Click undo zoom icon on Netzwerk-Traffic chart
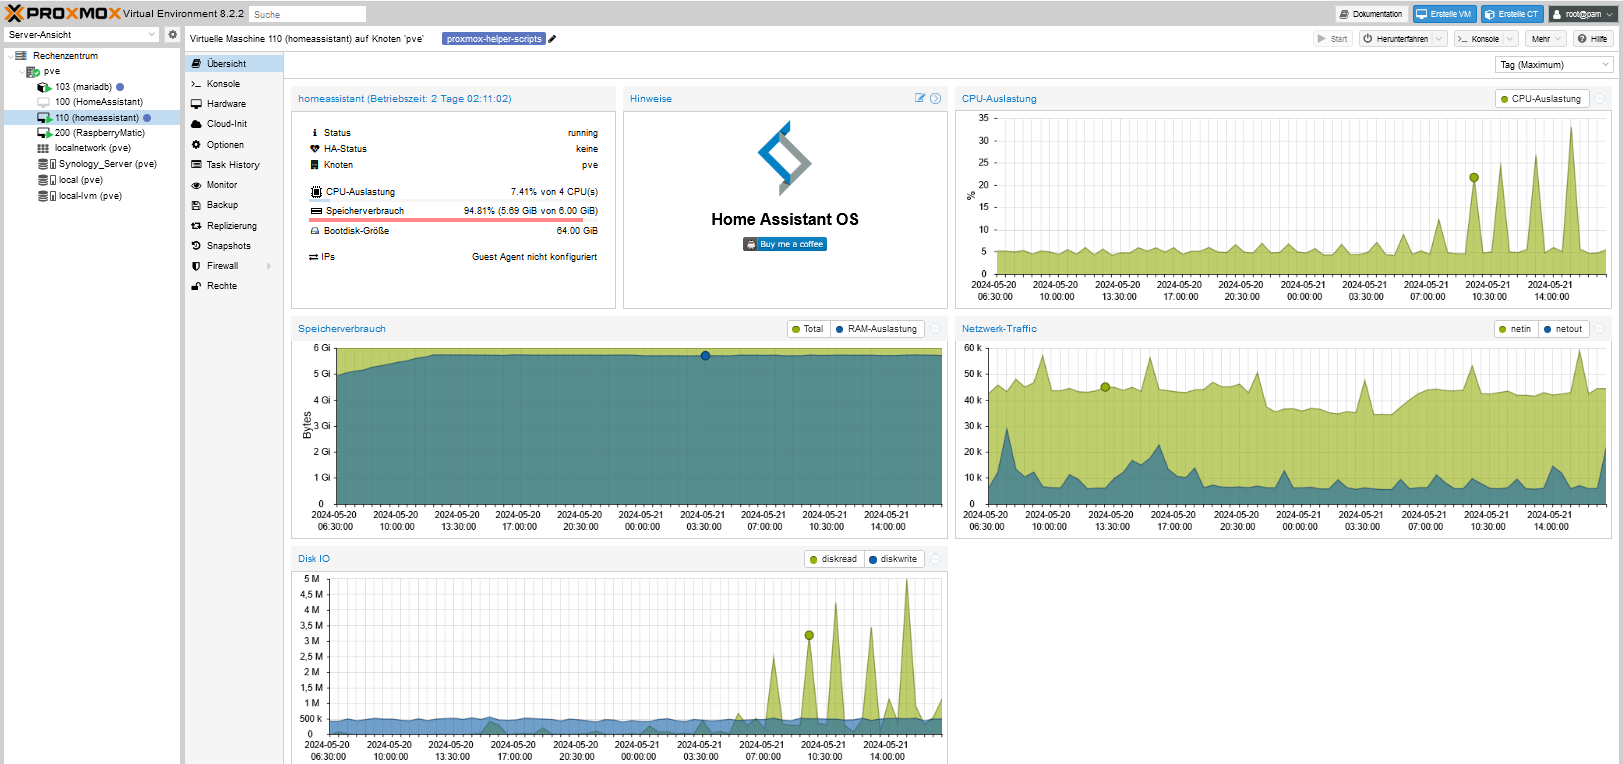Viewport: 1623px width, 764px height. (1600, 329)
